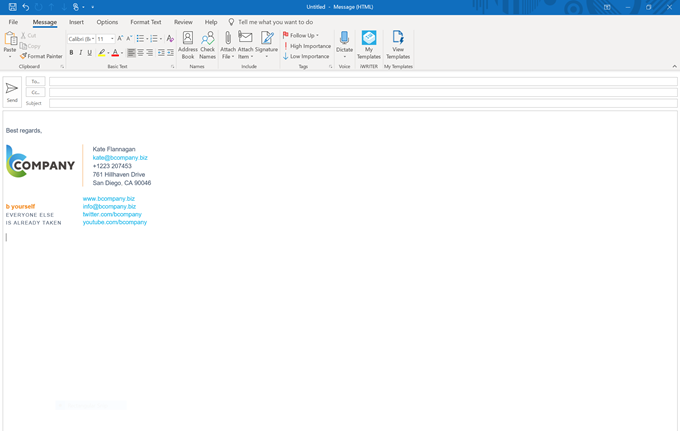Open Follow Up flag dropdown
Screen dimensions: 680x431
[301, 35]
